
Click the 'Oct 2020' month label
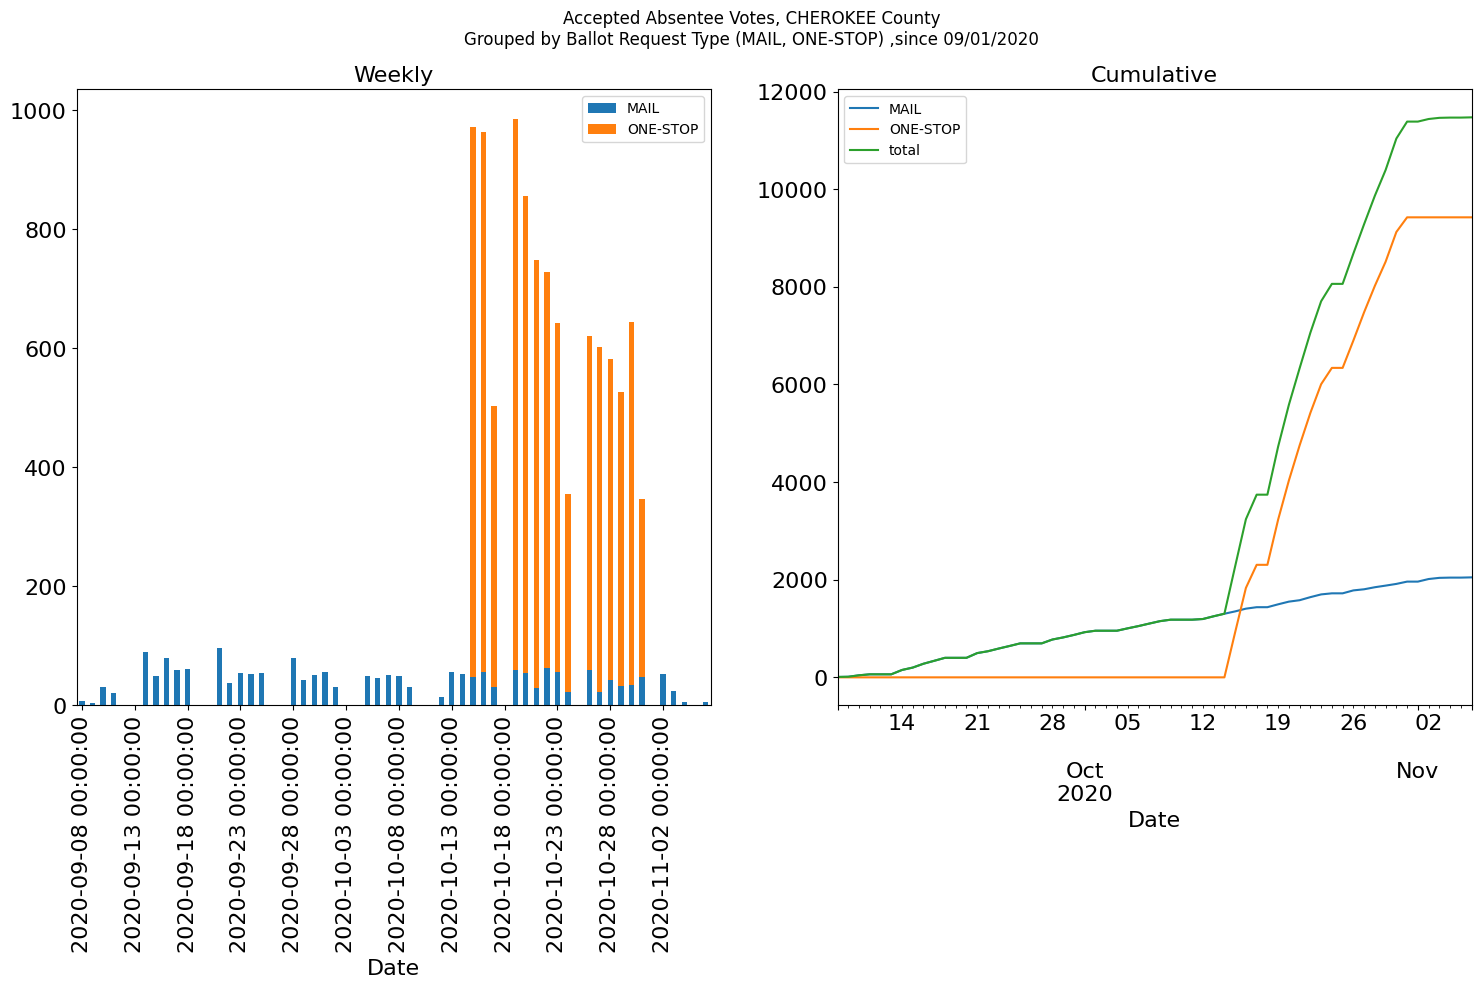(1085, 782)
